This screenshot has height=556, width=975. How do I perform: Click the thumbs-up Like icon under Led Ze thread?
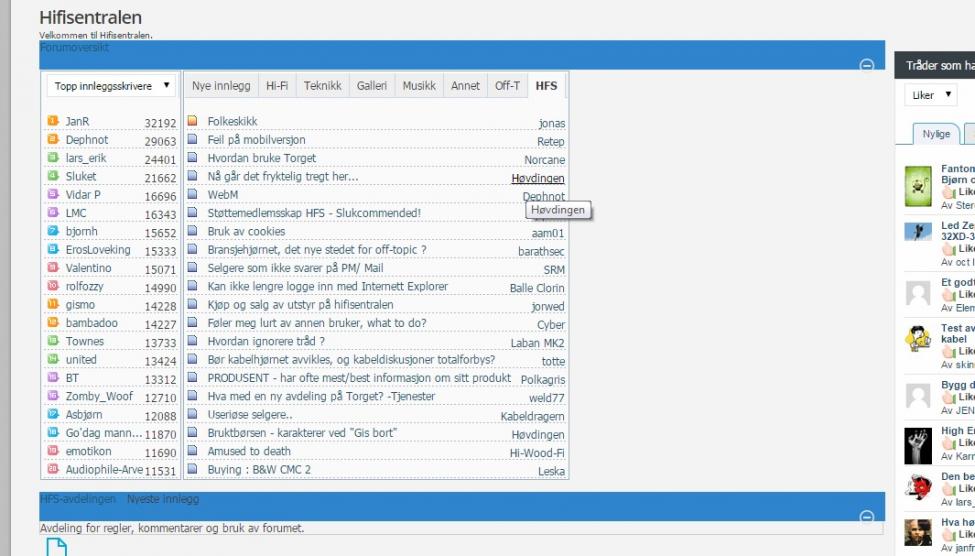948,249
